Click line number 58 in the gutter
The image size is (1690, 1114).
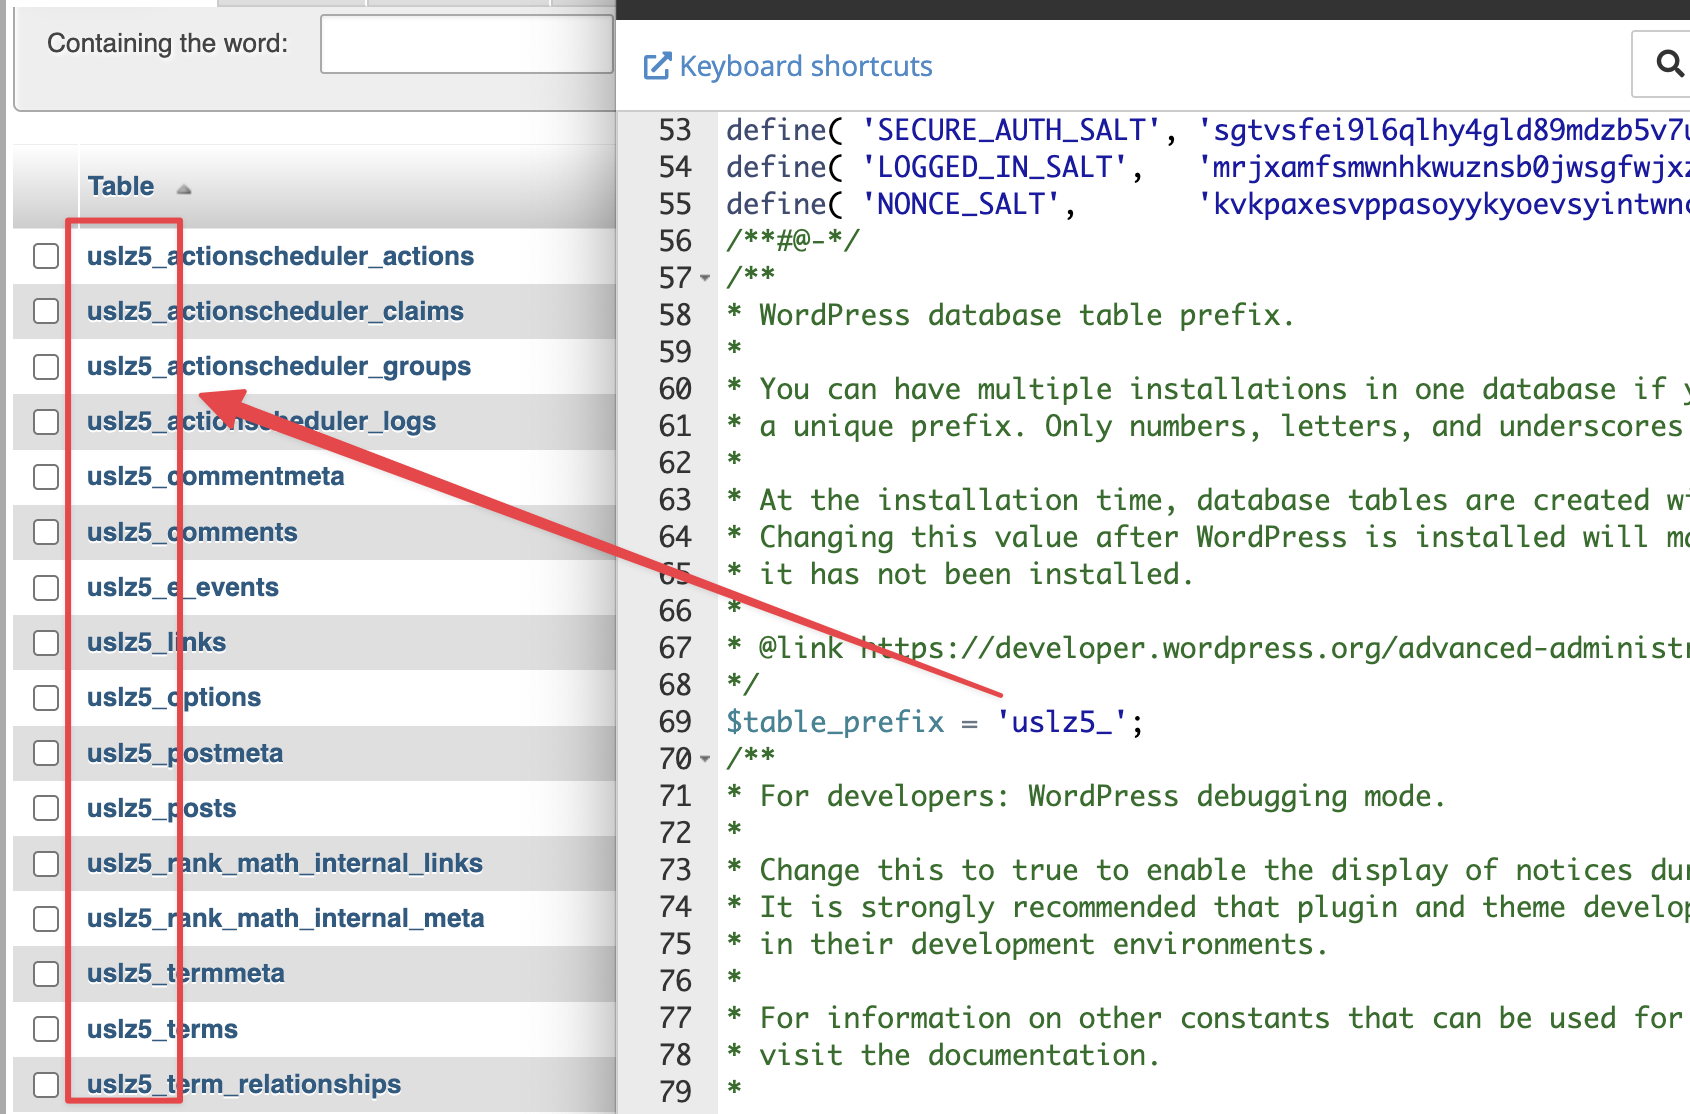[675, 315]
